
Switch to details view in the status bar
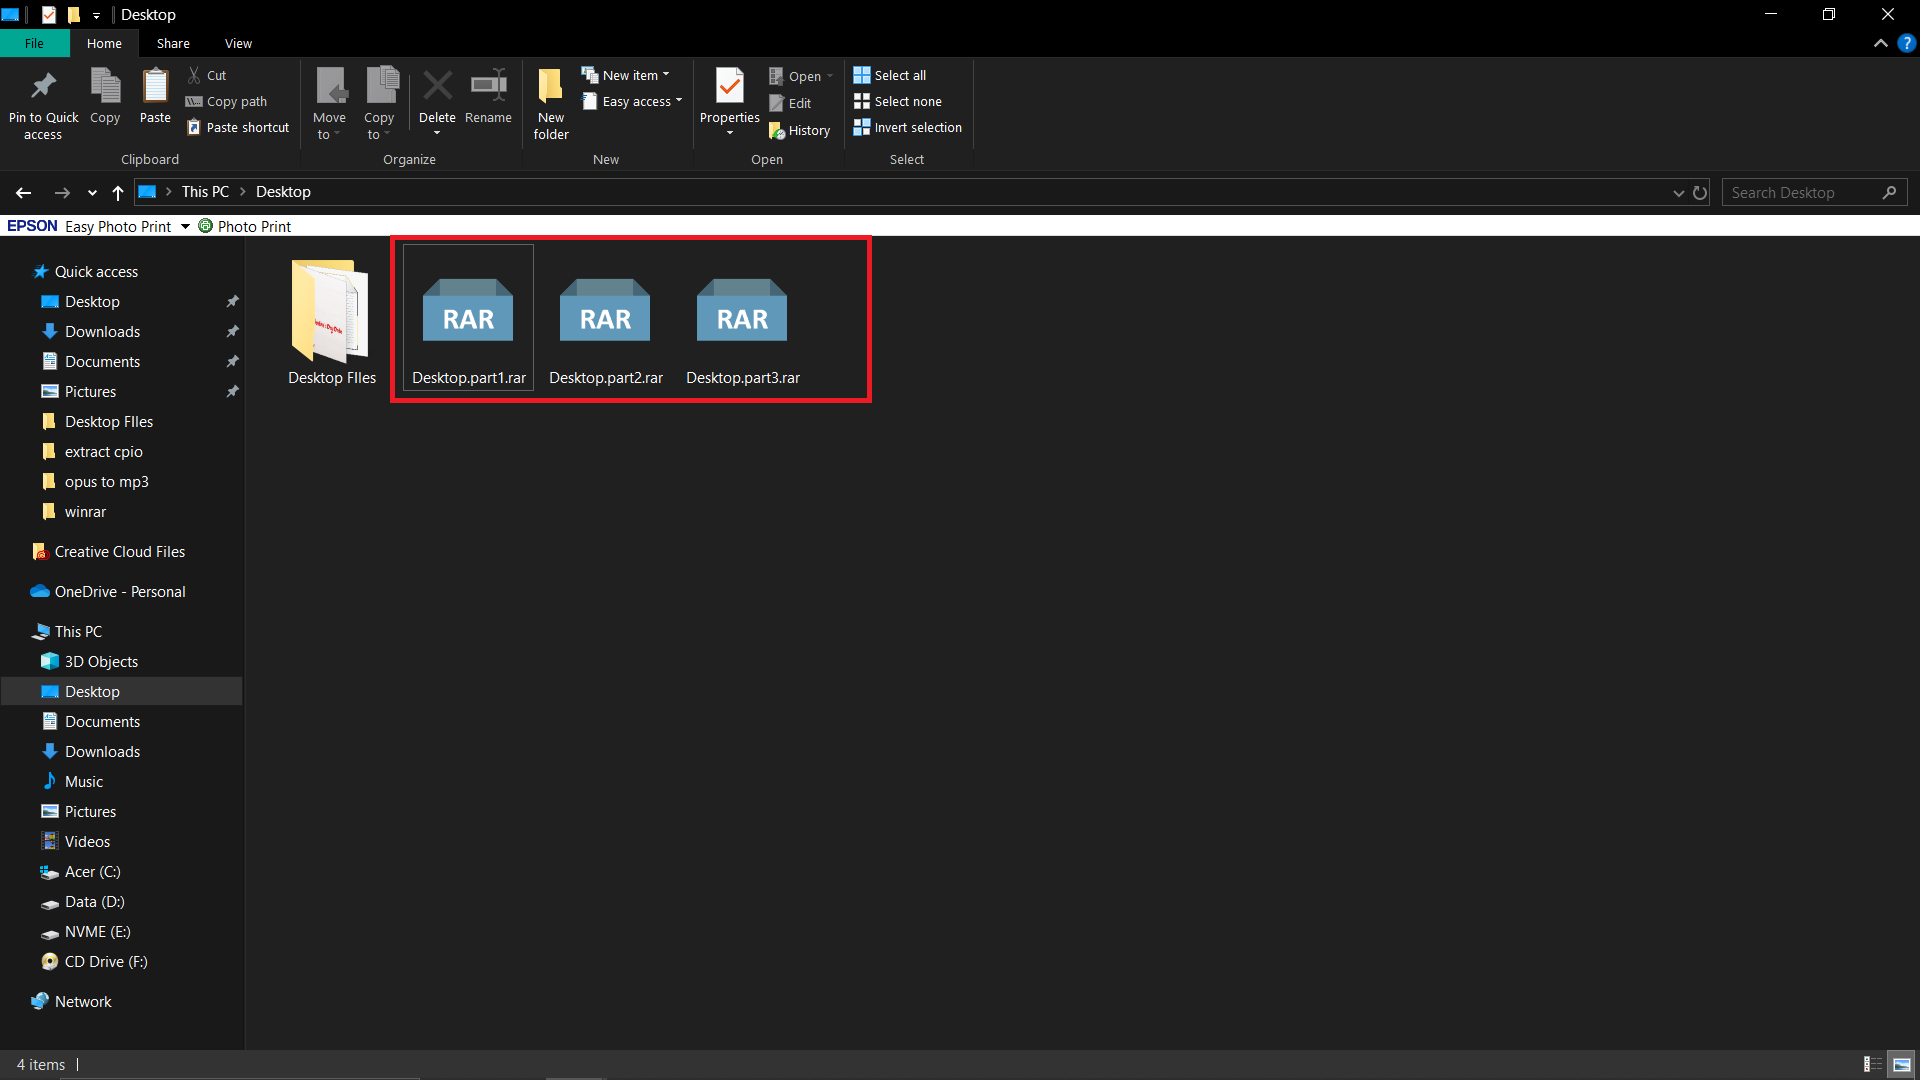[x=1870, y=1064]
